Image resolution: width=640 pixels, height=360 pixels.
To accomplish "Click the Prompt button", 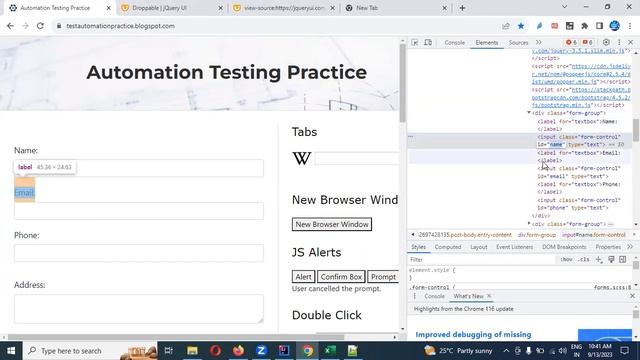I will (383, 277).
